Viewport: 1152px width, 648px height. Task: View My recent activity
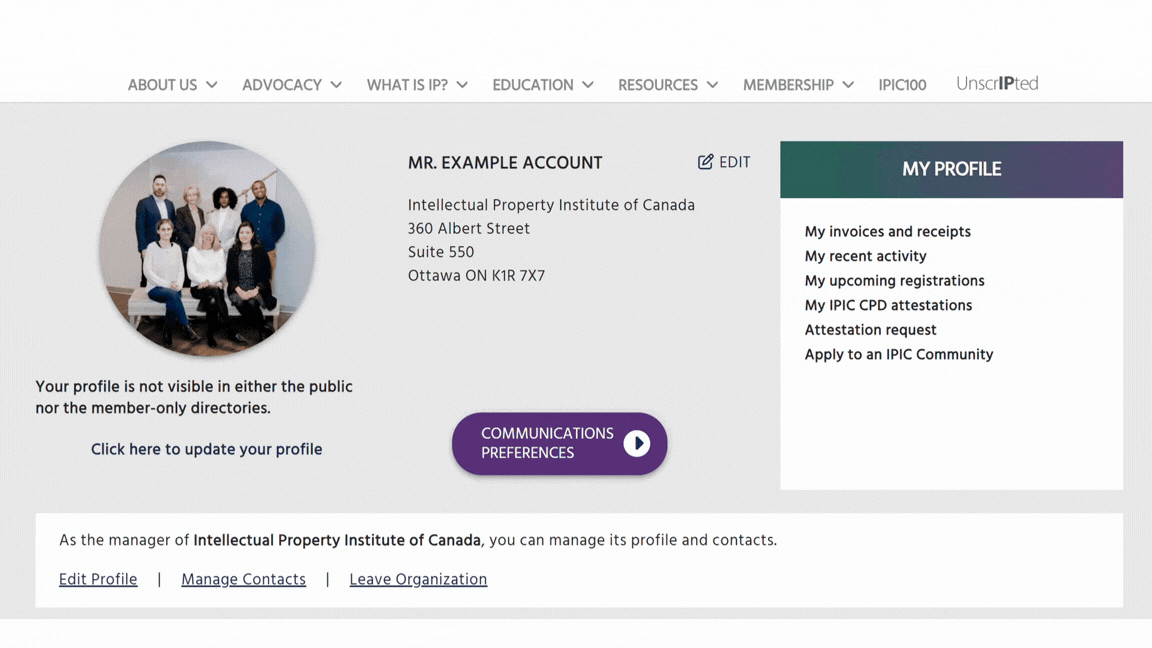[x=865, y=256]
